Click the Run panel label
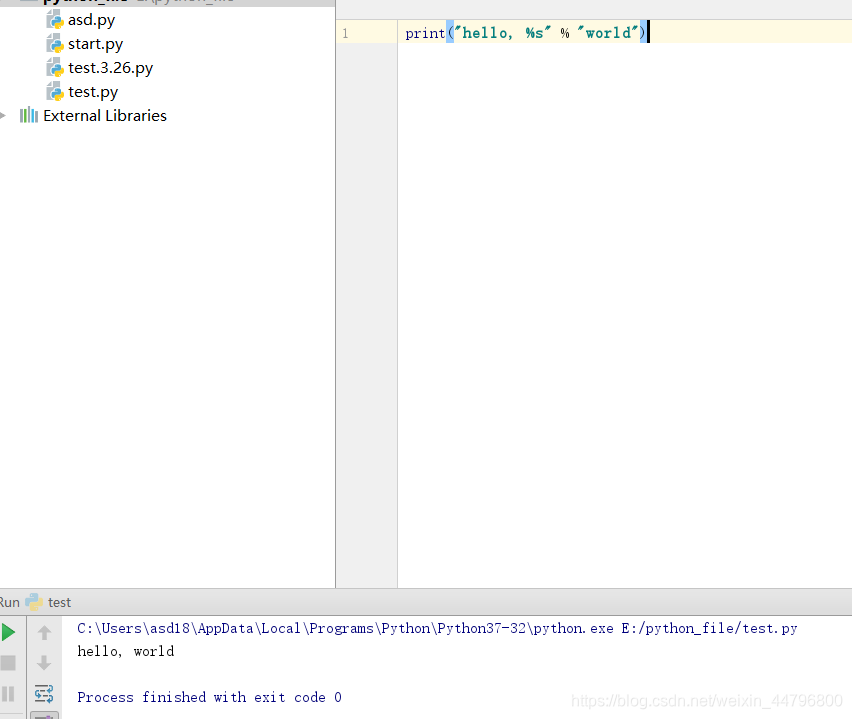Viewport: 852px width, 719px height. pyautogui.click(x=10, y=602)
